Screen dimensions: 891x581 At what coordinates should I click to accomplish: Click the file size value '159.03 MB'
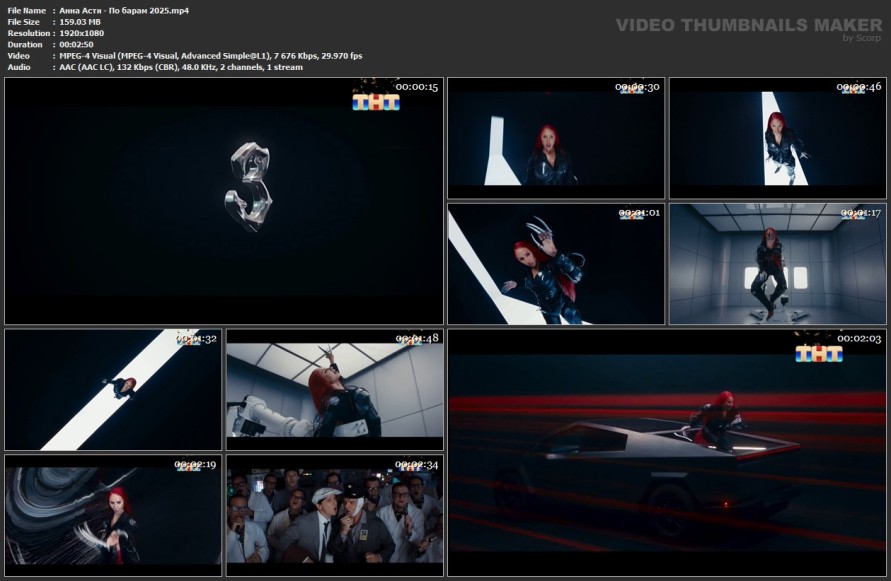tap(80, 22)
